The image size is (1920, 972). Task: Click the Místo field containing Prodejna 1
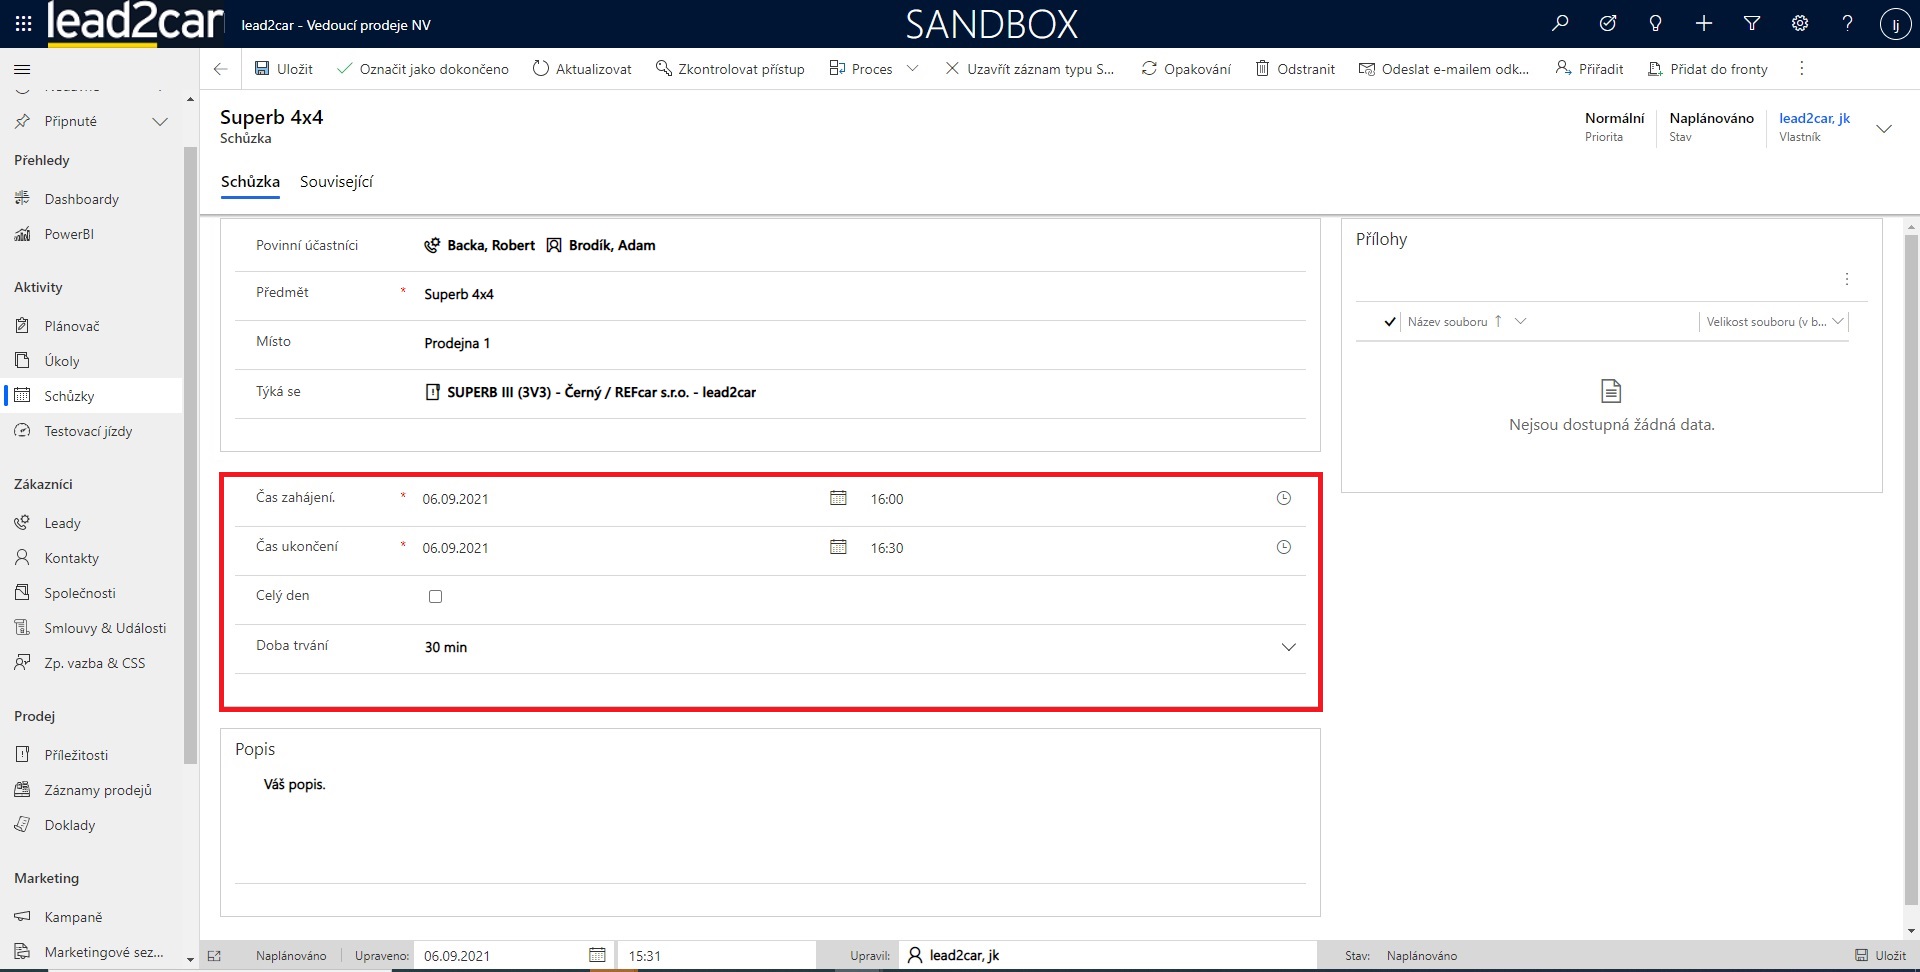860,343
